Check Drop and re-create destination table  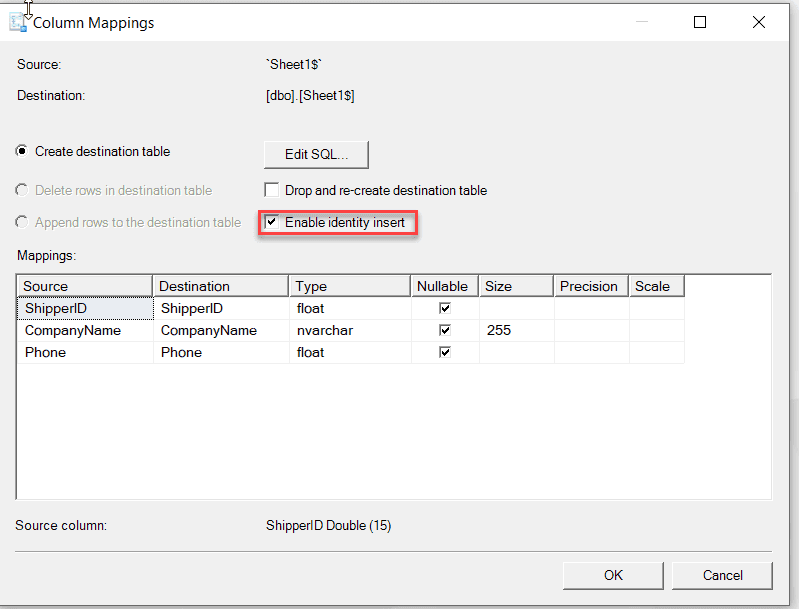[x=271, y=190]
